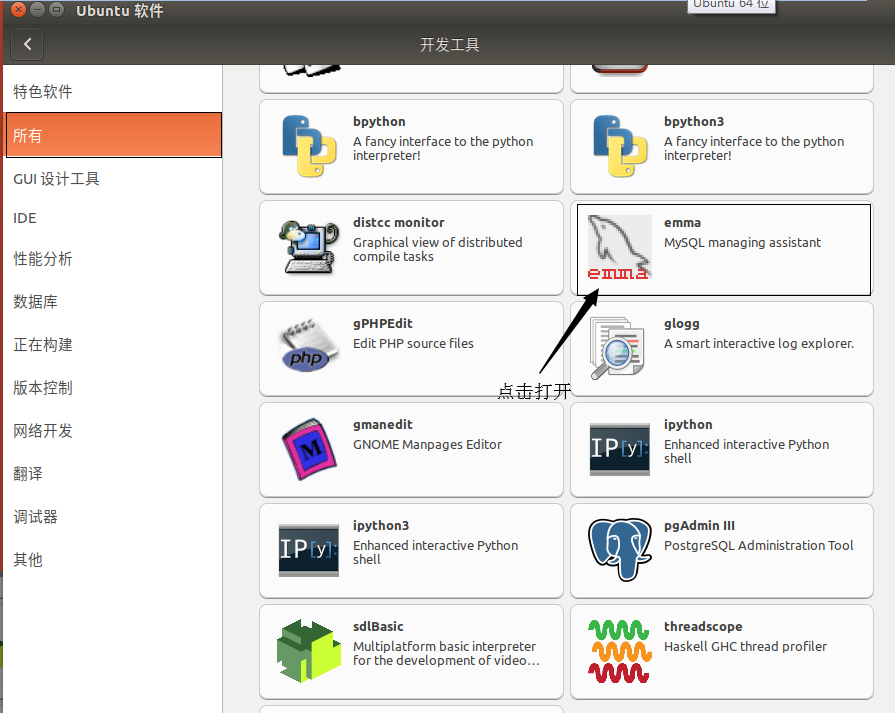Click the ipython3 title text

coord(381,526)
